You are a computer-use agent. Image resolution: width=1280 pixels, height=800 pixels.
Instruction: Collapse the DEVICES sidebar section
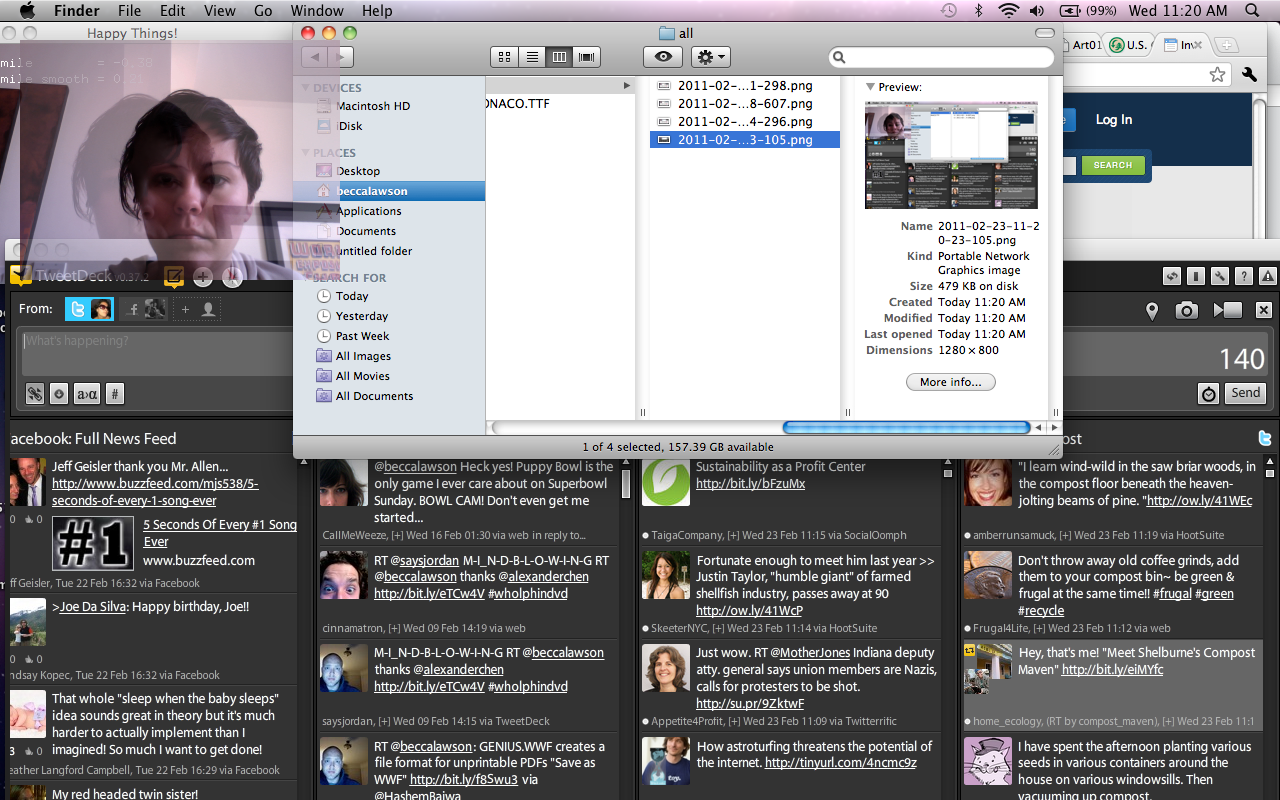coord(307,88)
